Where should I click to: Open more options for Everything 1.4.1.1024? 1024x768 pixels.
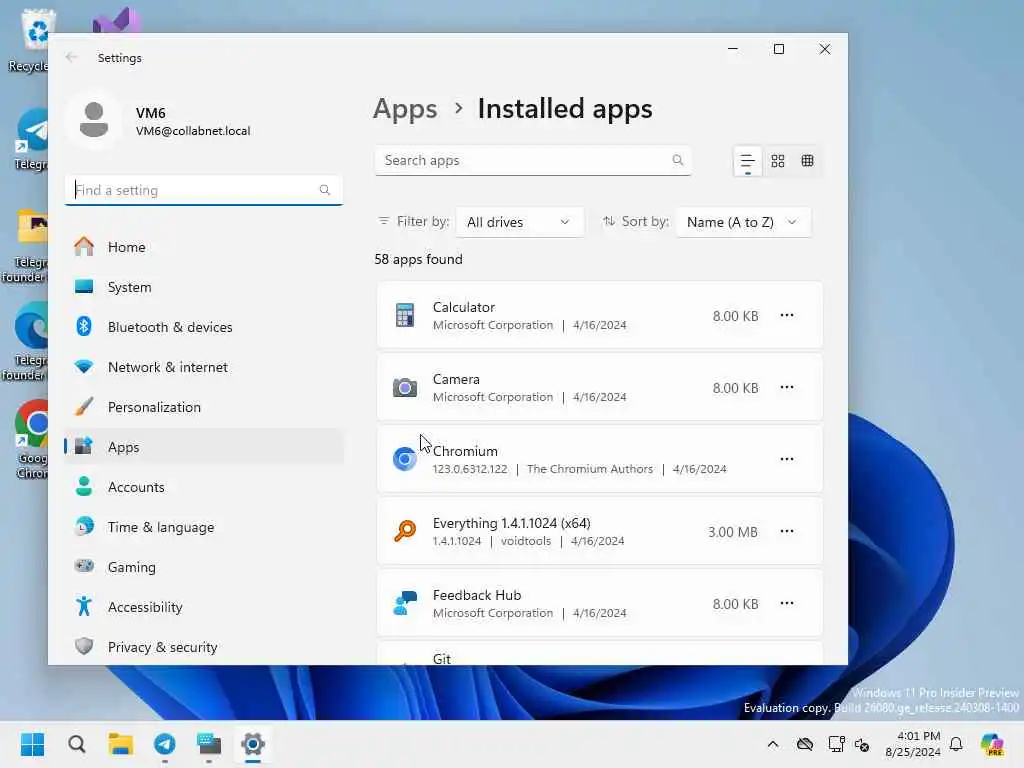pos(787,531)
